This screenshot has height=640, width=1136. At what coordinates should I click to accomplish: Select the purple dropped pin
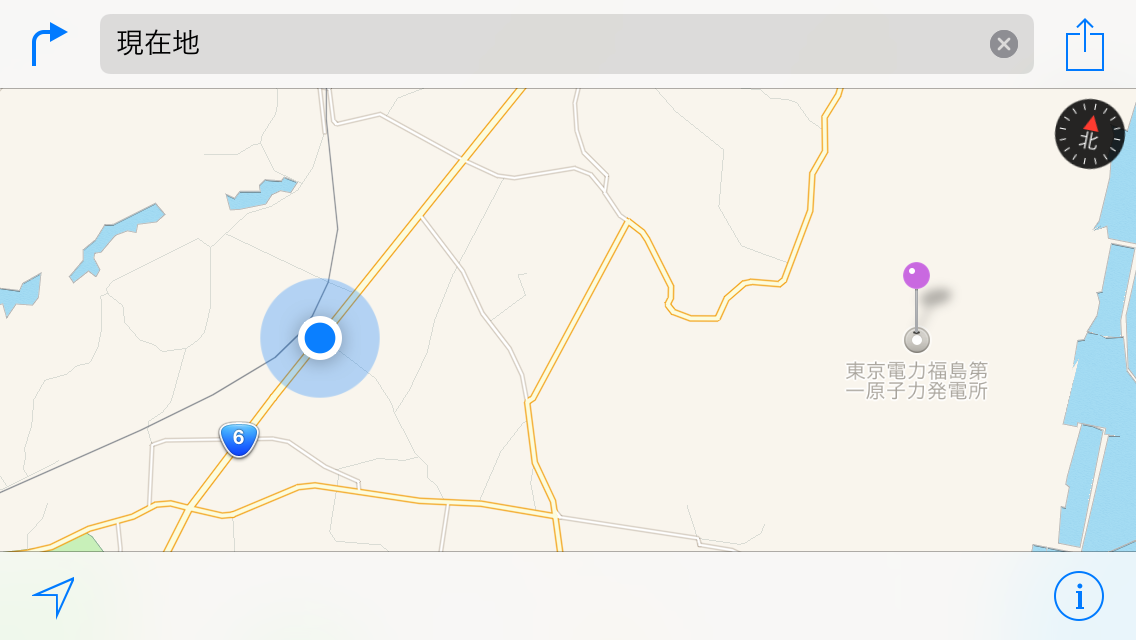click(x=916, y=275)
